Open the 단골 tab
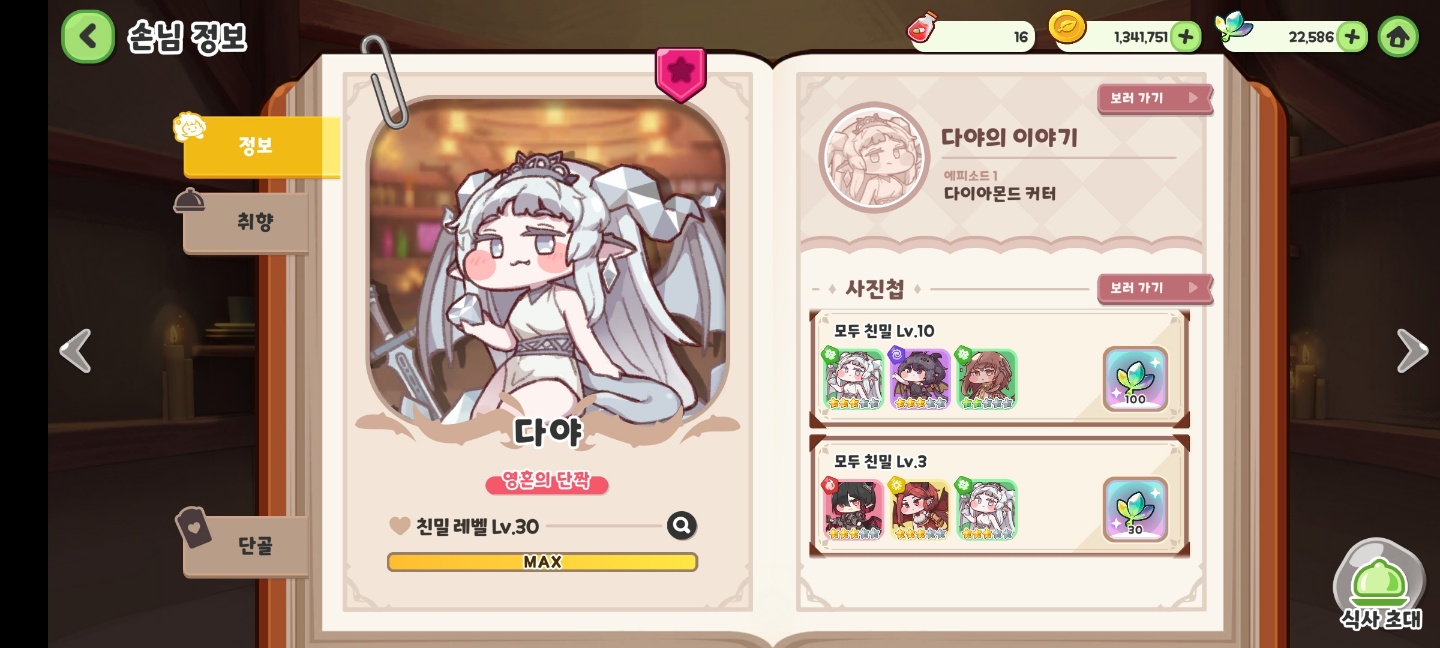Viewport: 1440px width, 648px height. click(x=246, y=545)
